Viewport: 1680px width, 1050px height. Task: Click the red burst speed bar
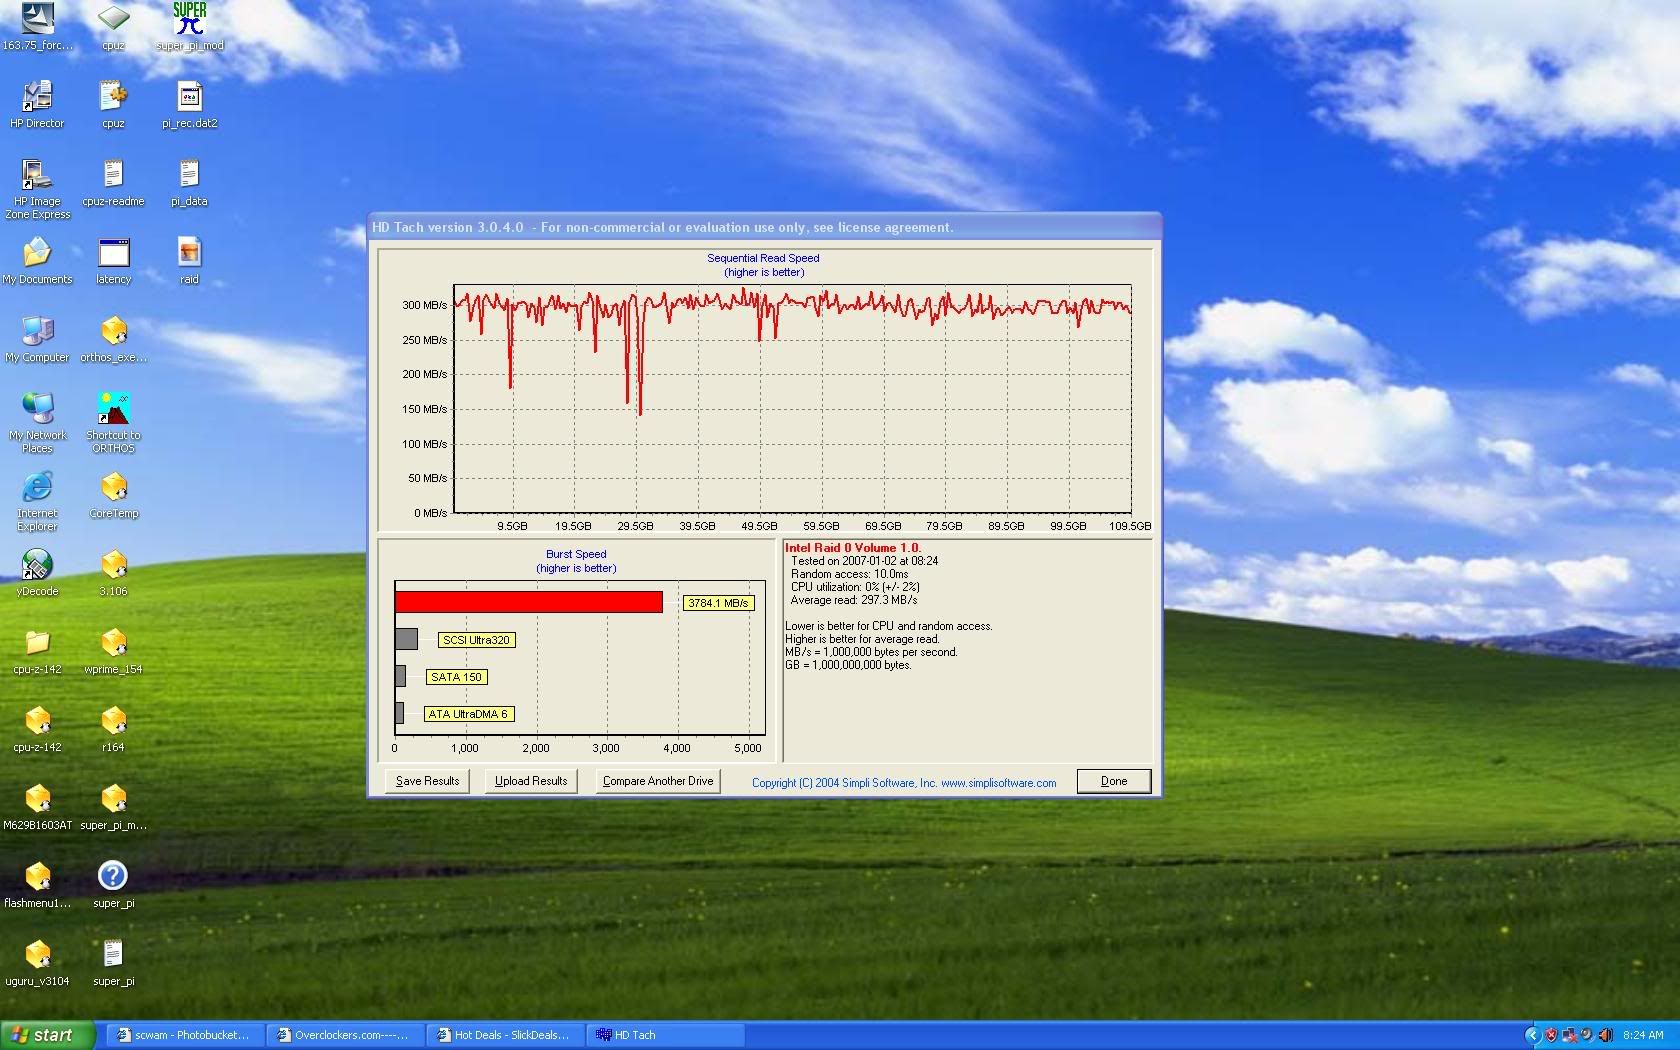click(x=529, y=602)
